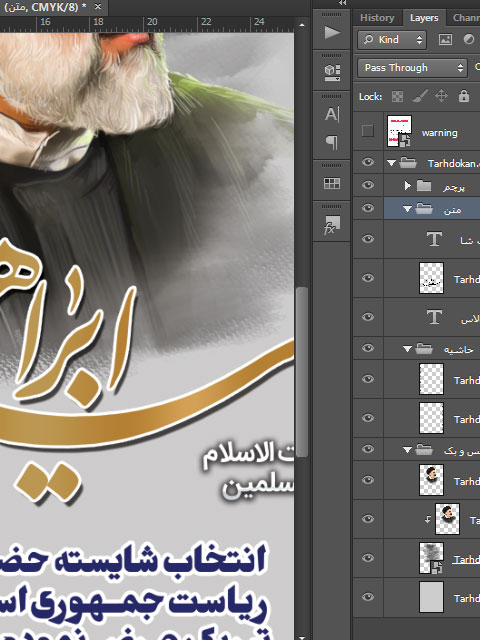Lock all padlock icon
This screenshot has height=640, width=480.
tap(464, 96)
